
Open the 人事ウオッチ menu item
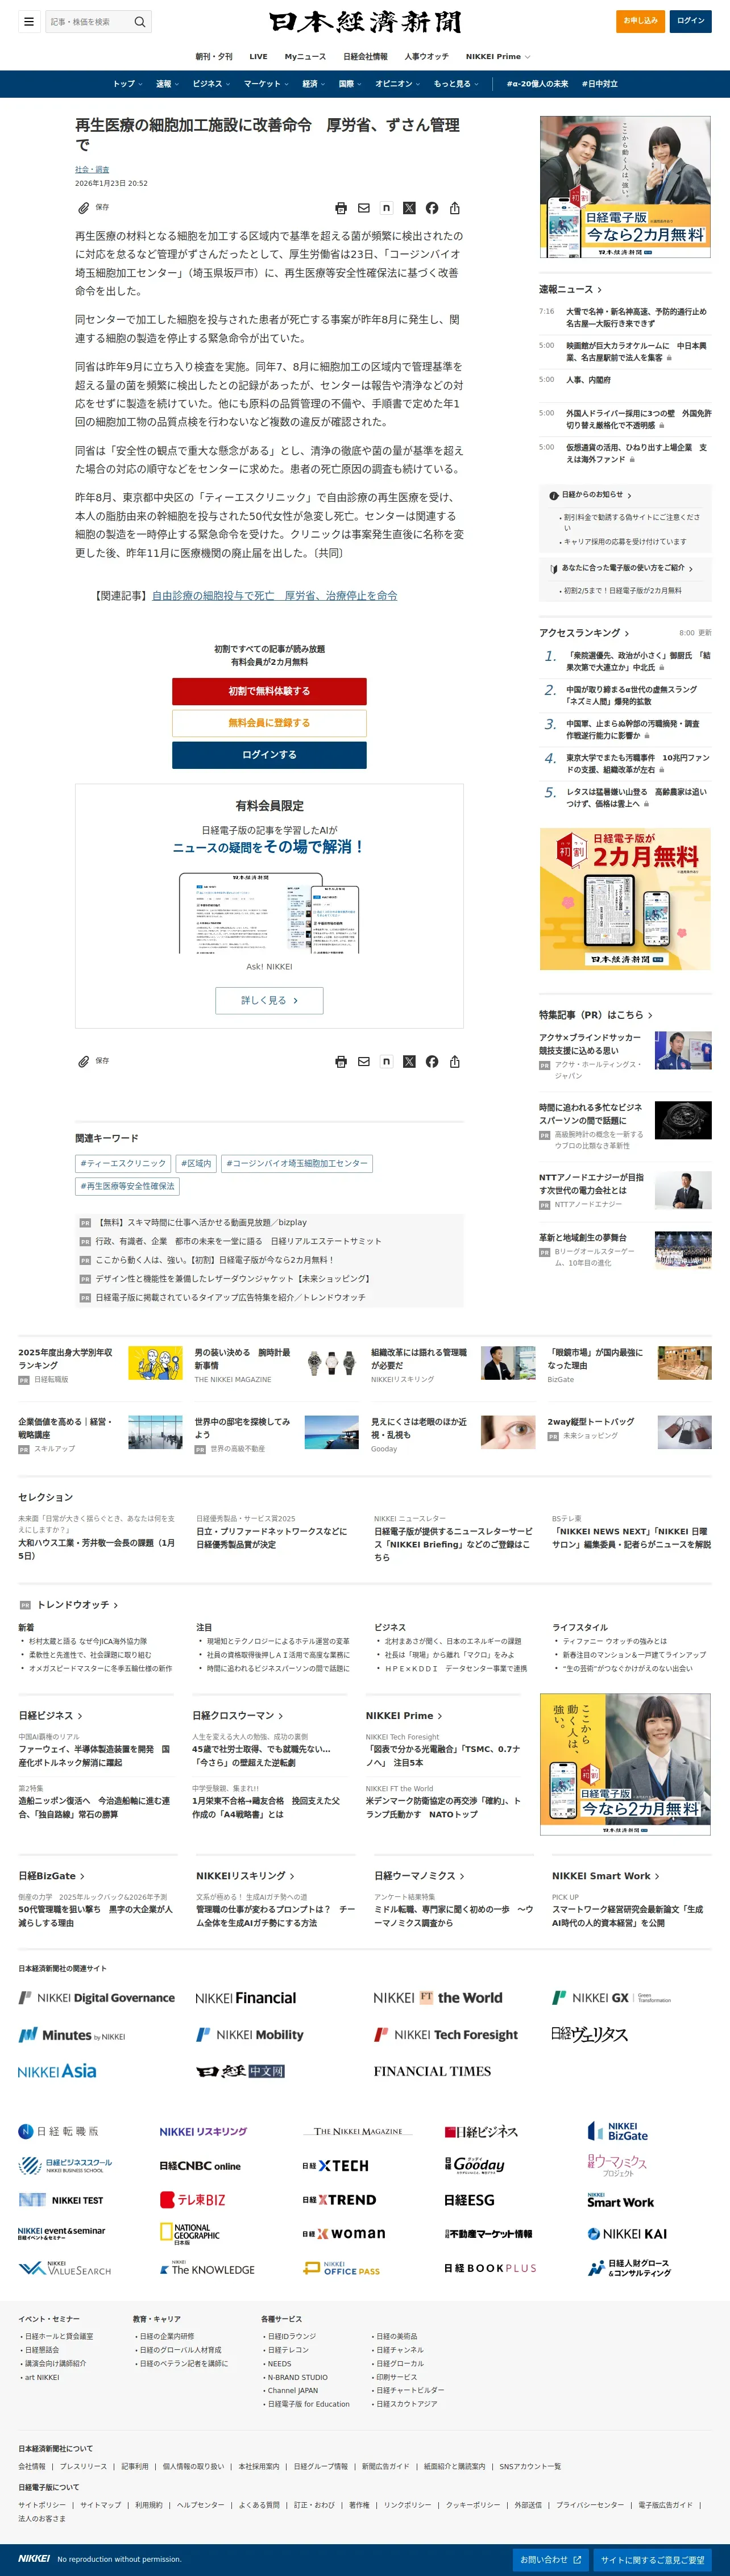point(427,57)
